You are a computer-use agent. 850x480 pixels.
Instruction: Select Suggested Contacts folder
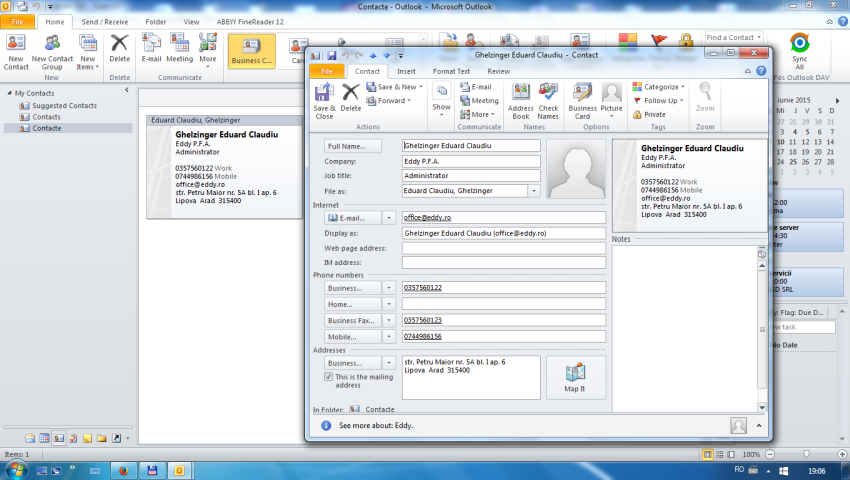[64, 106]
